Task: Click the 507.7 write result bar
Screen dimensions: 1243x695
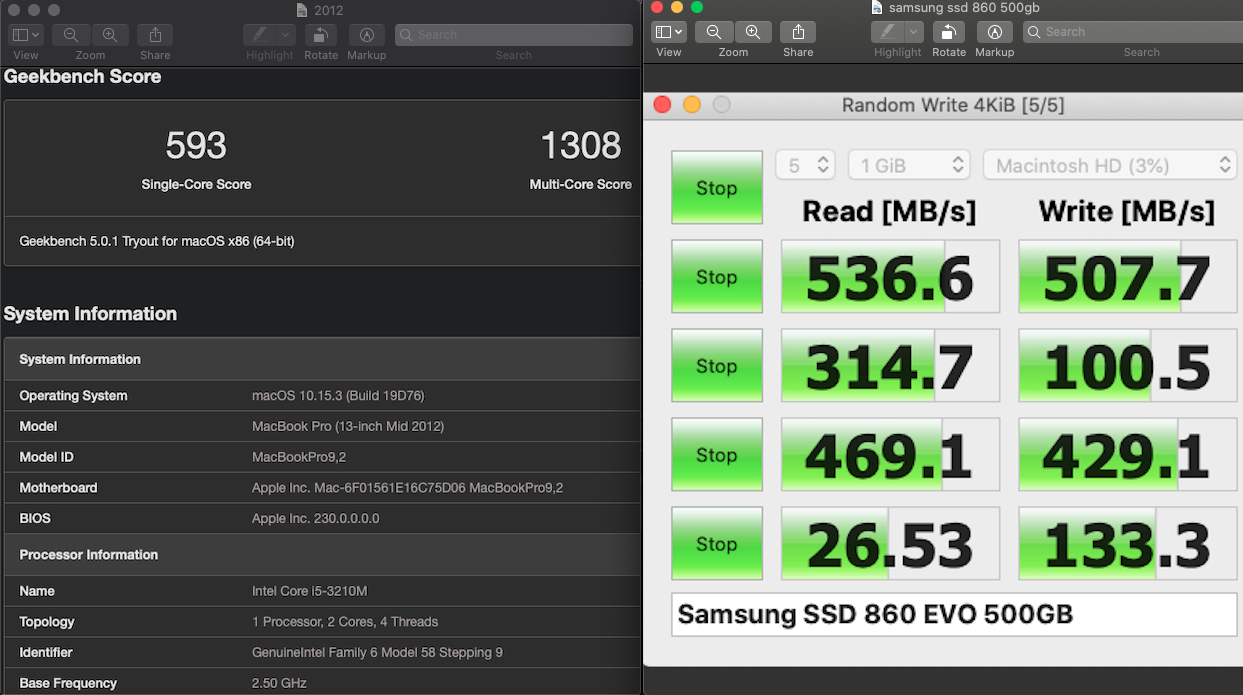Action: [1128, 276]
